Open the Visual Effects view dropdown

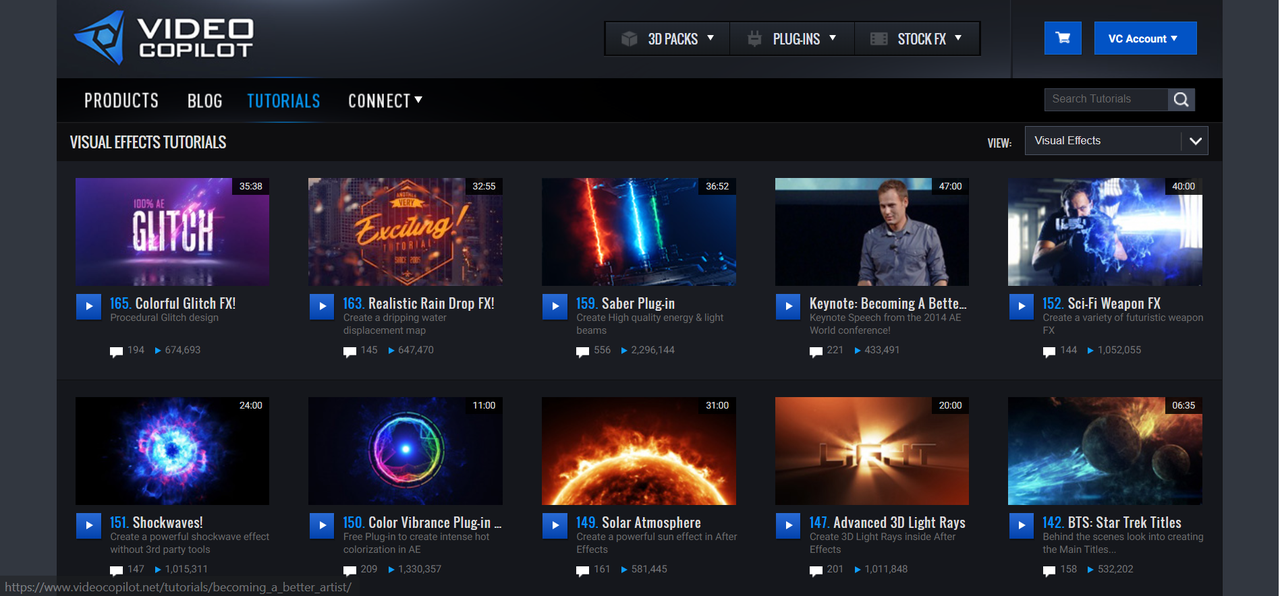(1116, 141)
